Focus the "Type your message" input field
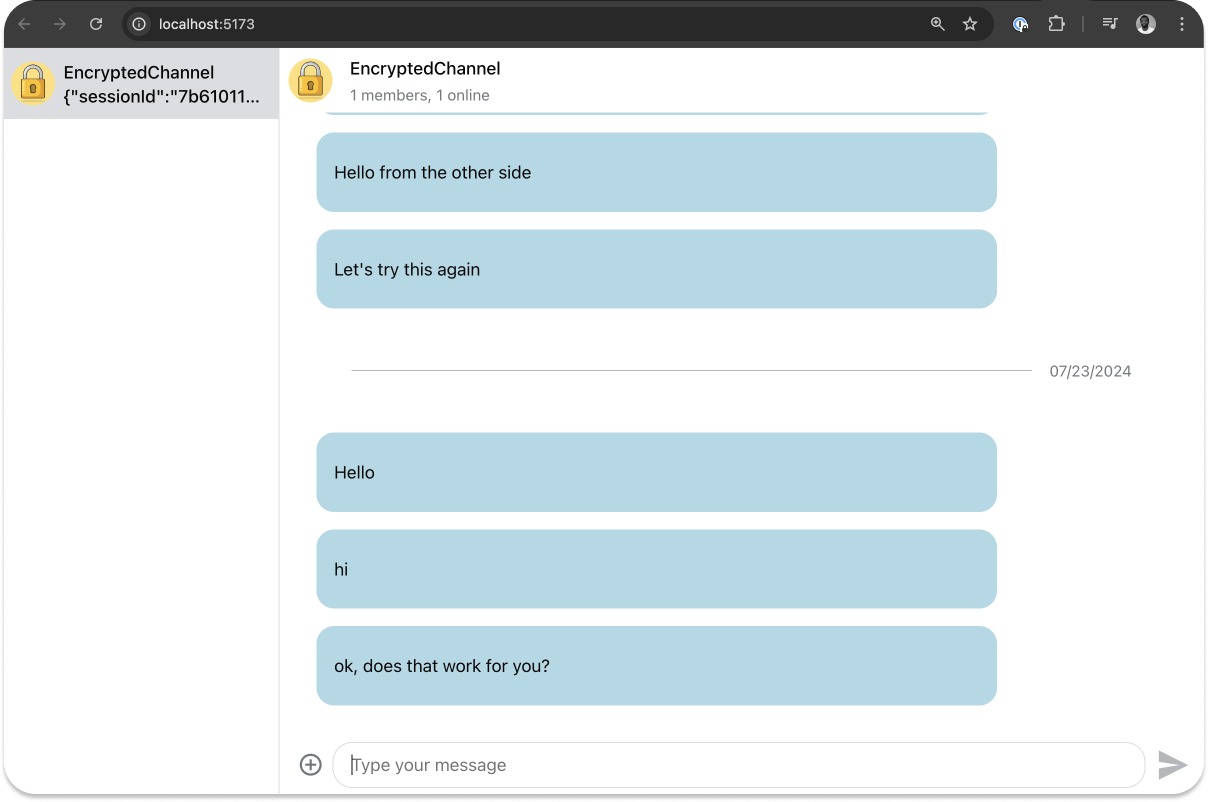This screenshot has height=802, width=1208. (738, 765)
